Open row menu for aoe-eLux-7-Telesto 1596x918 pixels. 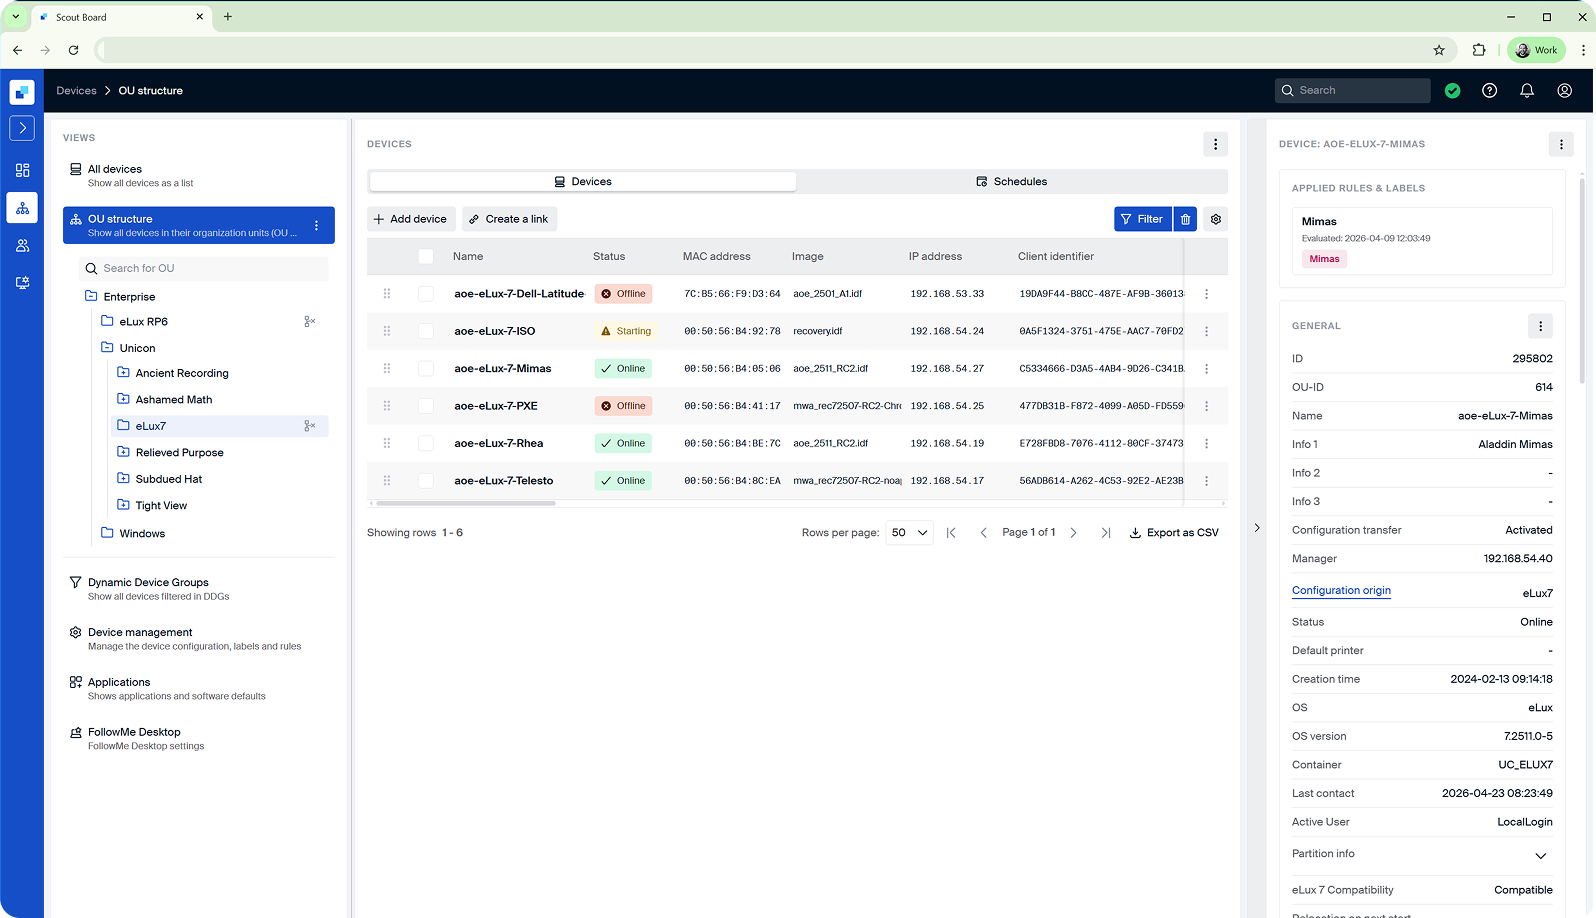1207,481
